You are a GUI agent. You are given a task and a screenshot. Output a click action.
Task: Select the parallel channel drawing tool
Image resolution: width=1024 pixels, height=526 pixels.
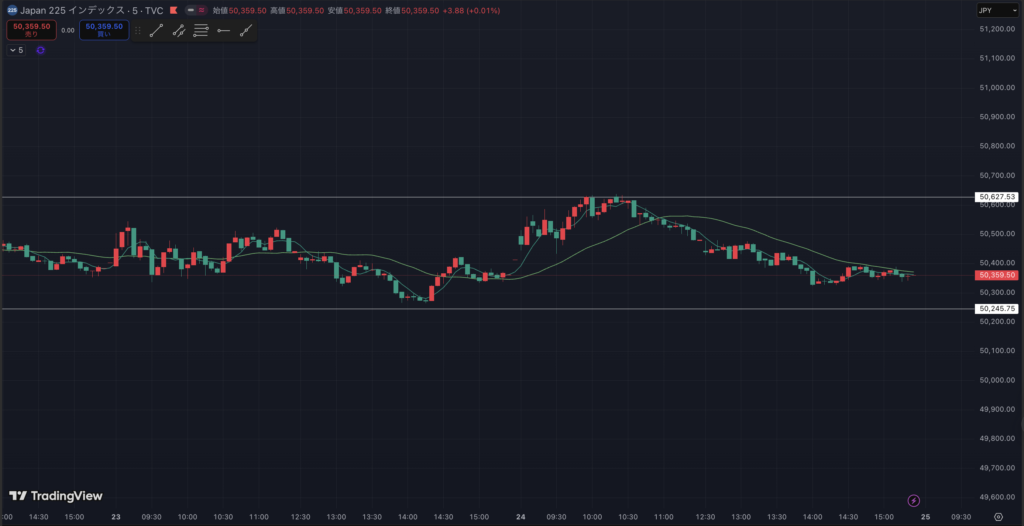click(179, 31)
